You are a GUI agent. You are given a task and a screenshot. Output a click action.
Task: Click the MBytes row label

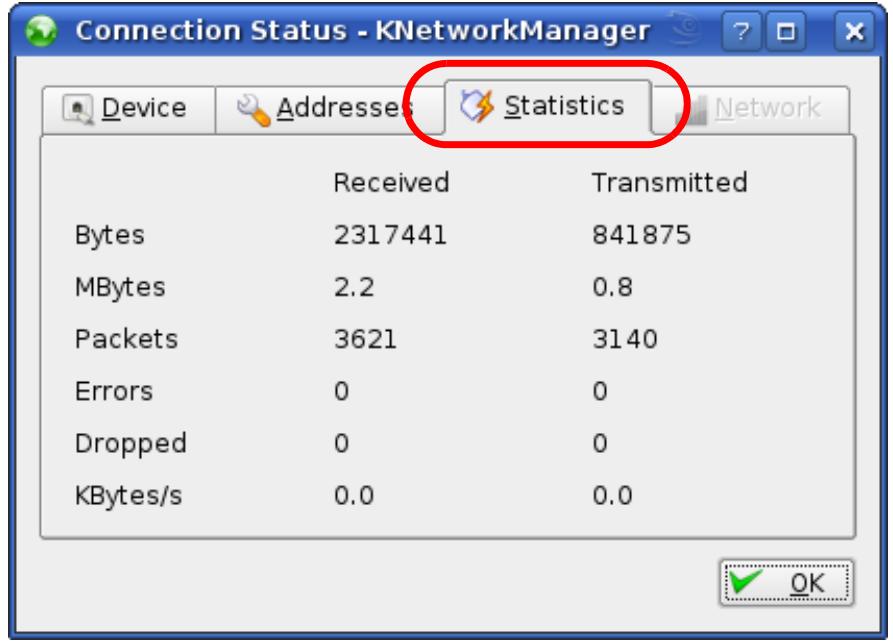(x=120, y=288)
